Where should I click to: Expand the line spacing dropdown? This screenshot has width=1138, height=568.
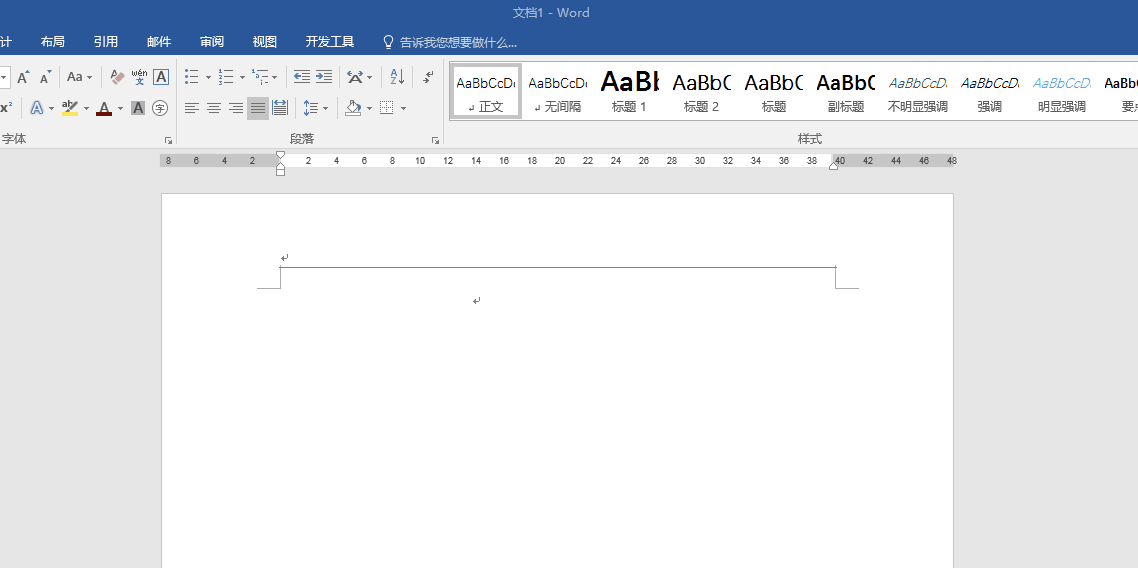[x=326, y=108]
